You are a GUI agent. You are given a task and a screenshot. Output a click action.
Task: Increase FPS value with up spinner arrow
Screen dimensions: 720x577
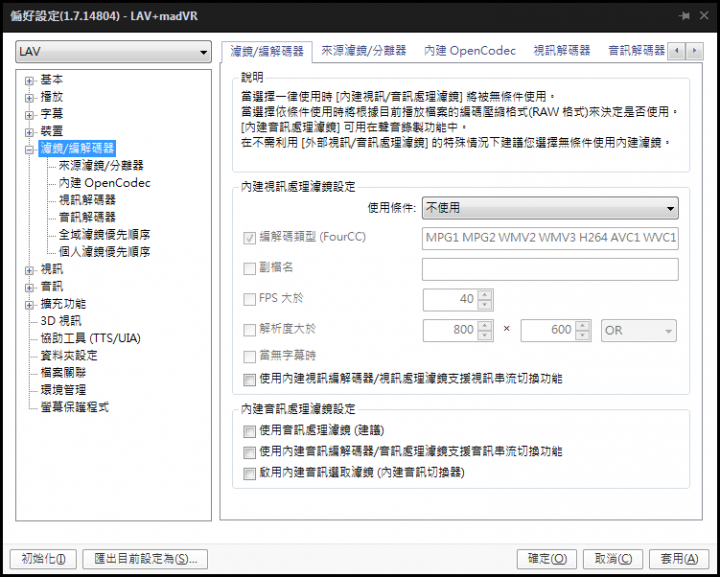point(485,295)
